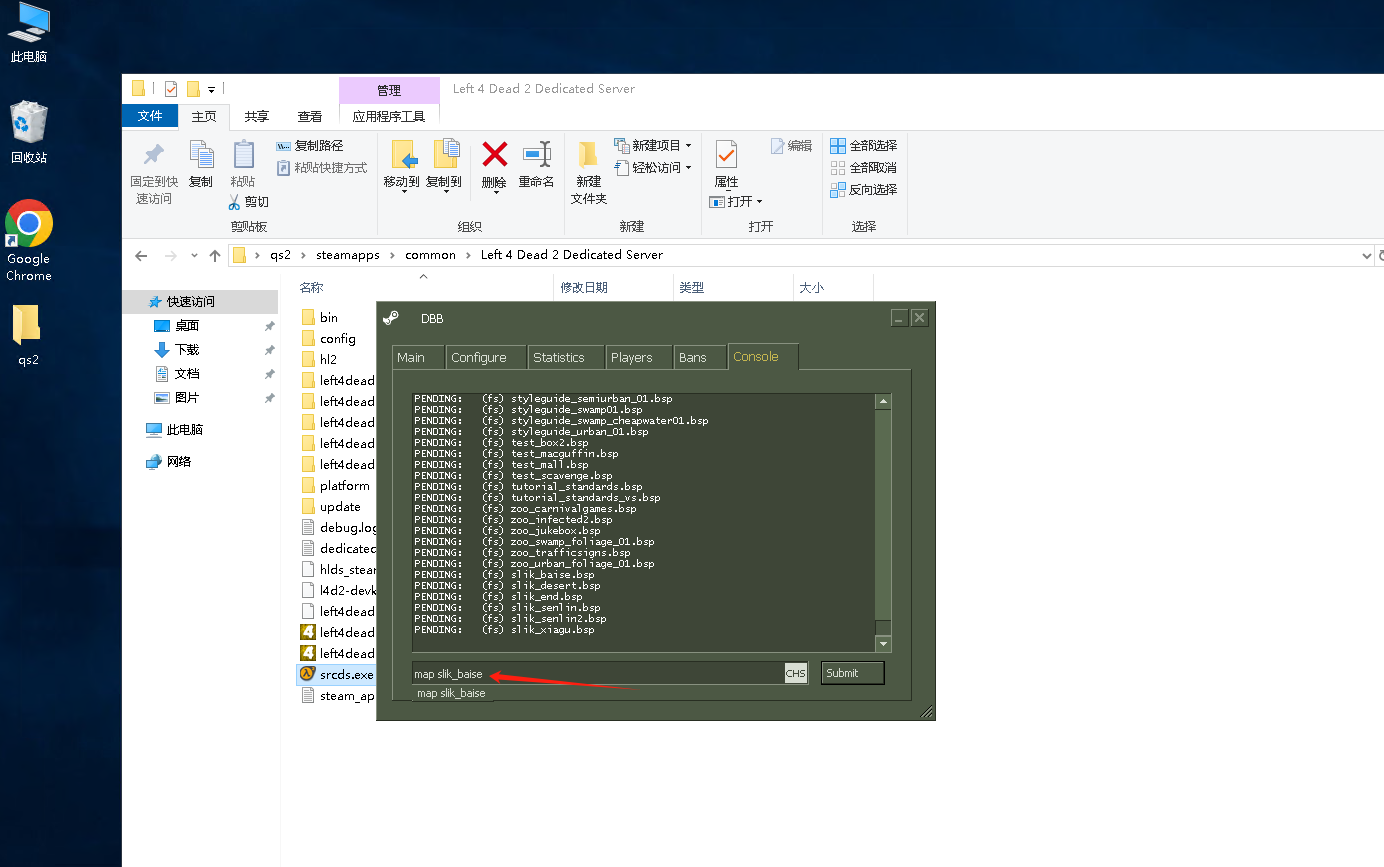1384x867 pixels.
Task: Select the srcds.exe file
Action: 337,675
